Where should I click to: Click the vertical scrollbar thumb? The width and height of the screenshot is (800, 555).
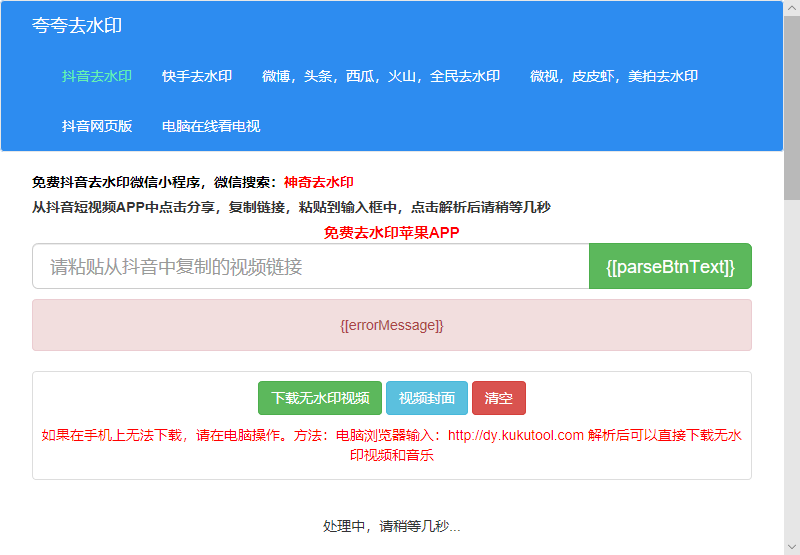pyautogui.click(x=792, y=108)
